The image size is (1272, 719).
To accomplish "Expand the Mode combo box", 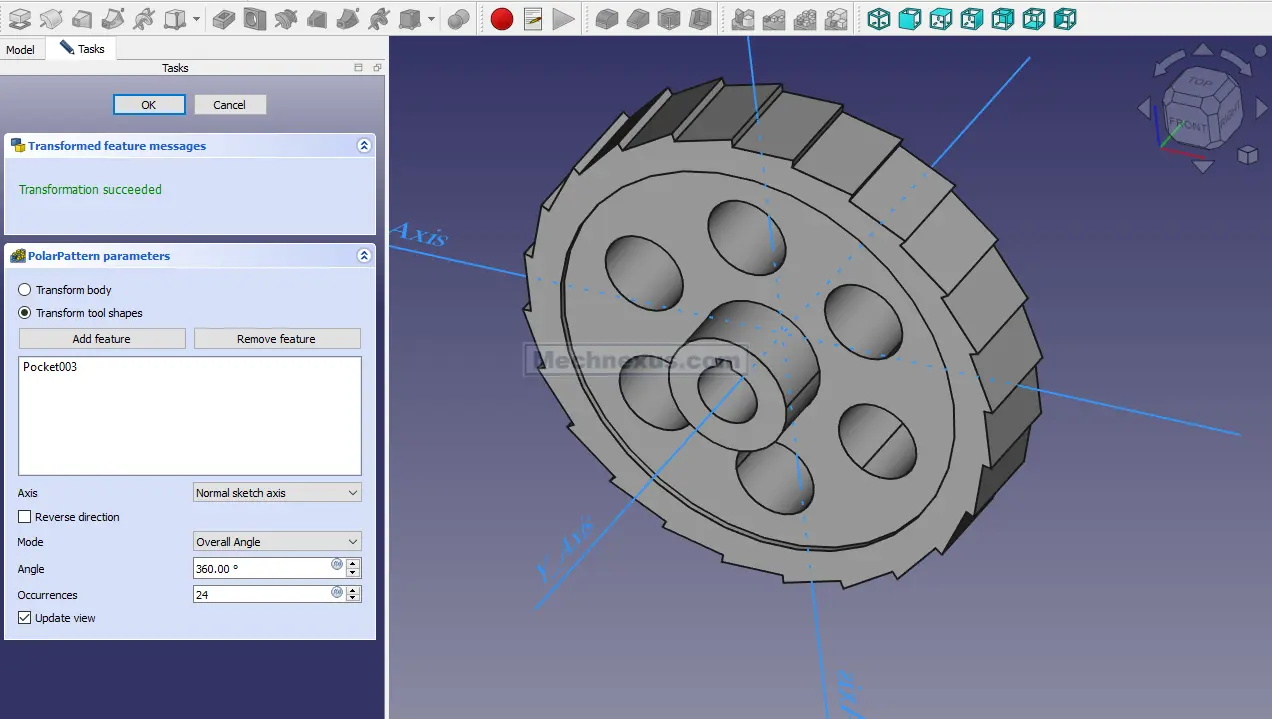I will coord(276,542).
